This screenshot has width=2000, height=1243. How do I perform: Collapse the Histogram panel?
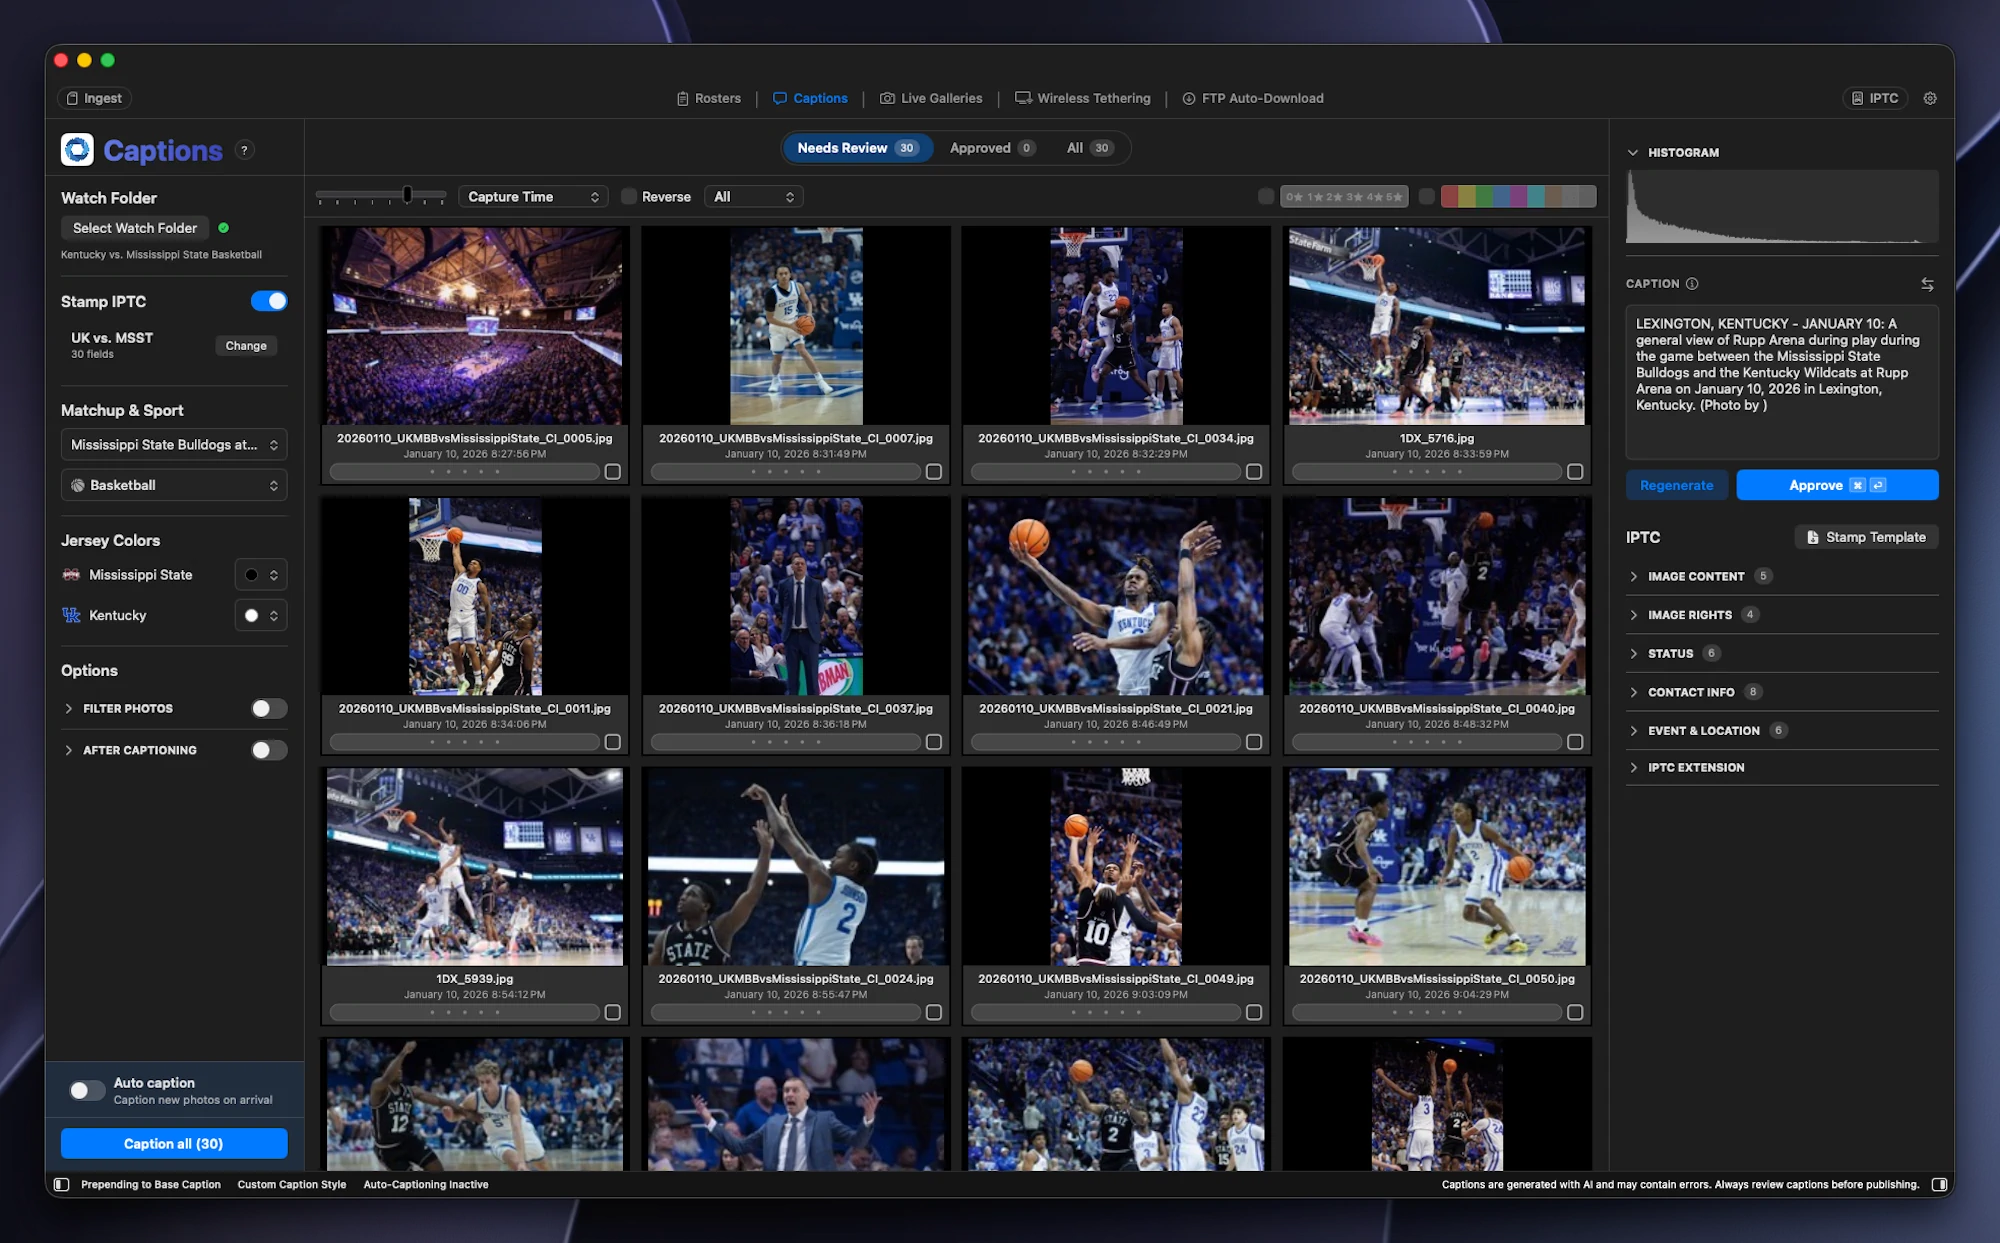click(1633, 153)
